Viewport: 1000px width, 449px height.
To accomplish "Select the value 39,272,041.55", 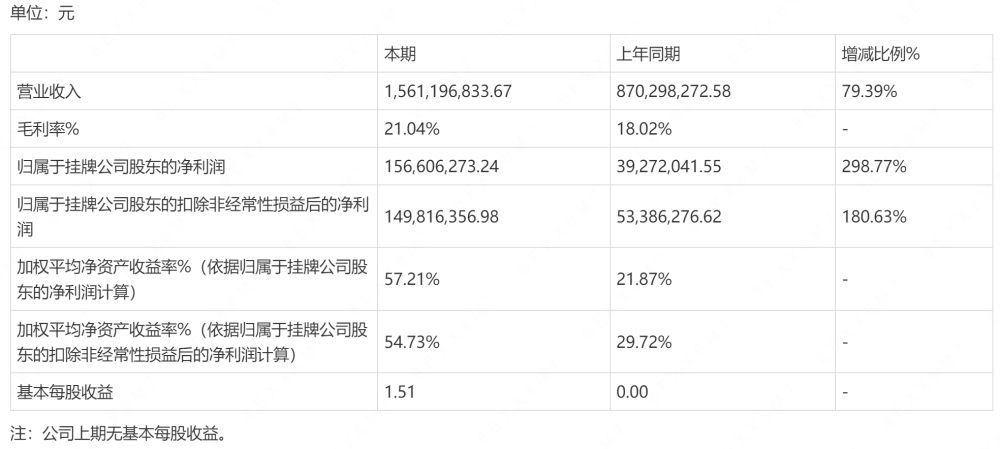I will point(670,167).
